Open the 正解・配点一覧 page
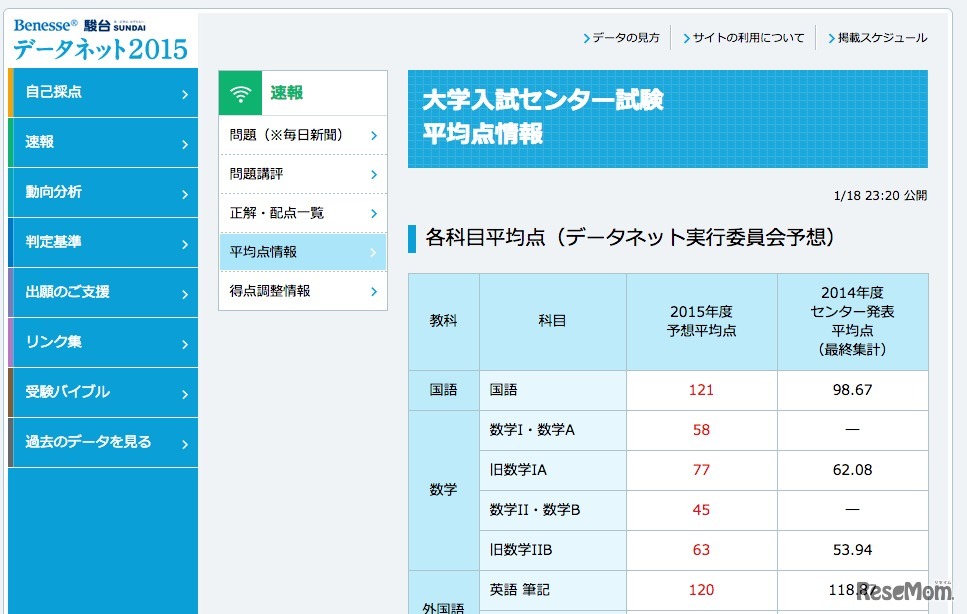The image size is (967, 614). coord(299,213)
